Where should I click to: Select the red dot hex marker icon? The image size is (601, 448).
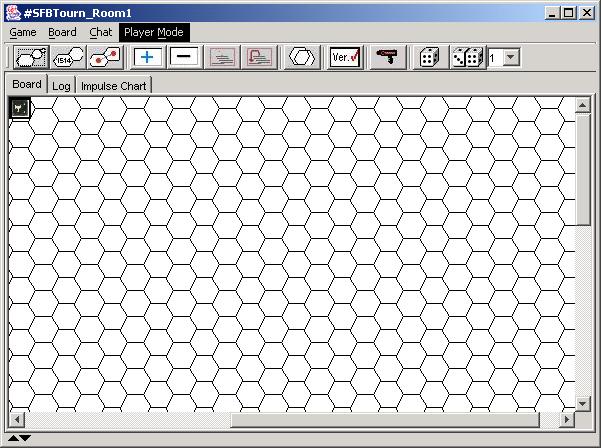tap(105, 58)
